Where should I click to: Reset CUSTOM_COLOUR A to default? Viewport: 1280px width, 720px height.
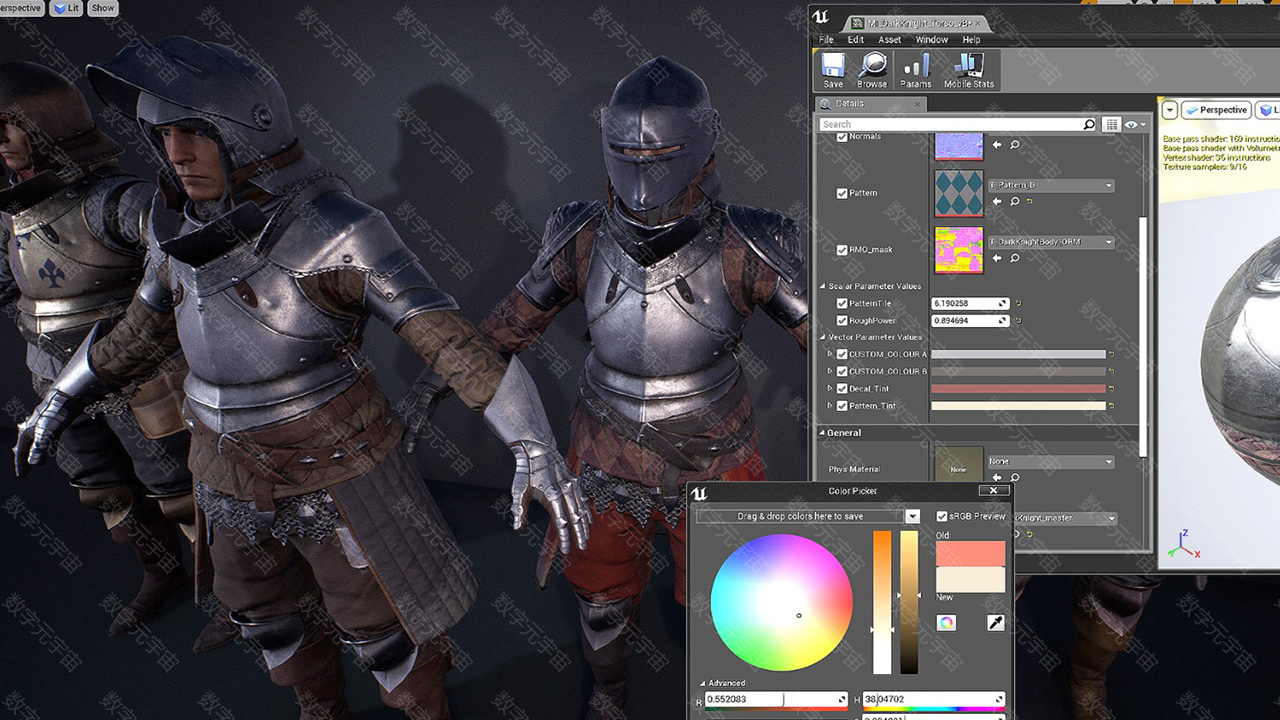pyautogui.click(x=1111, y=354)
